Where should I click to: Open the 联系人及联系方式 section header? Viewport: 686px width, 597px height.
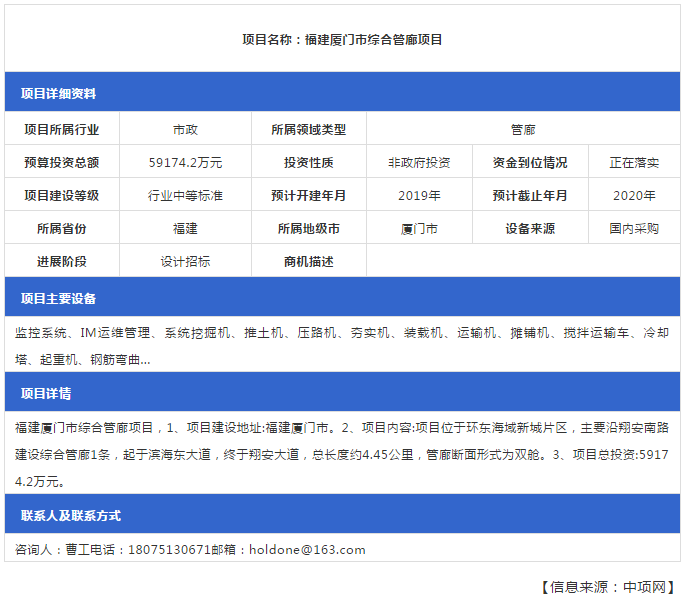tap(71, 516)
